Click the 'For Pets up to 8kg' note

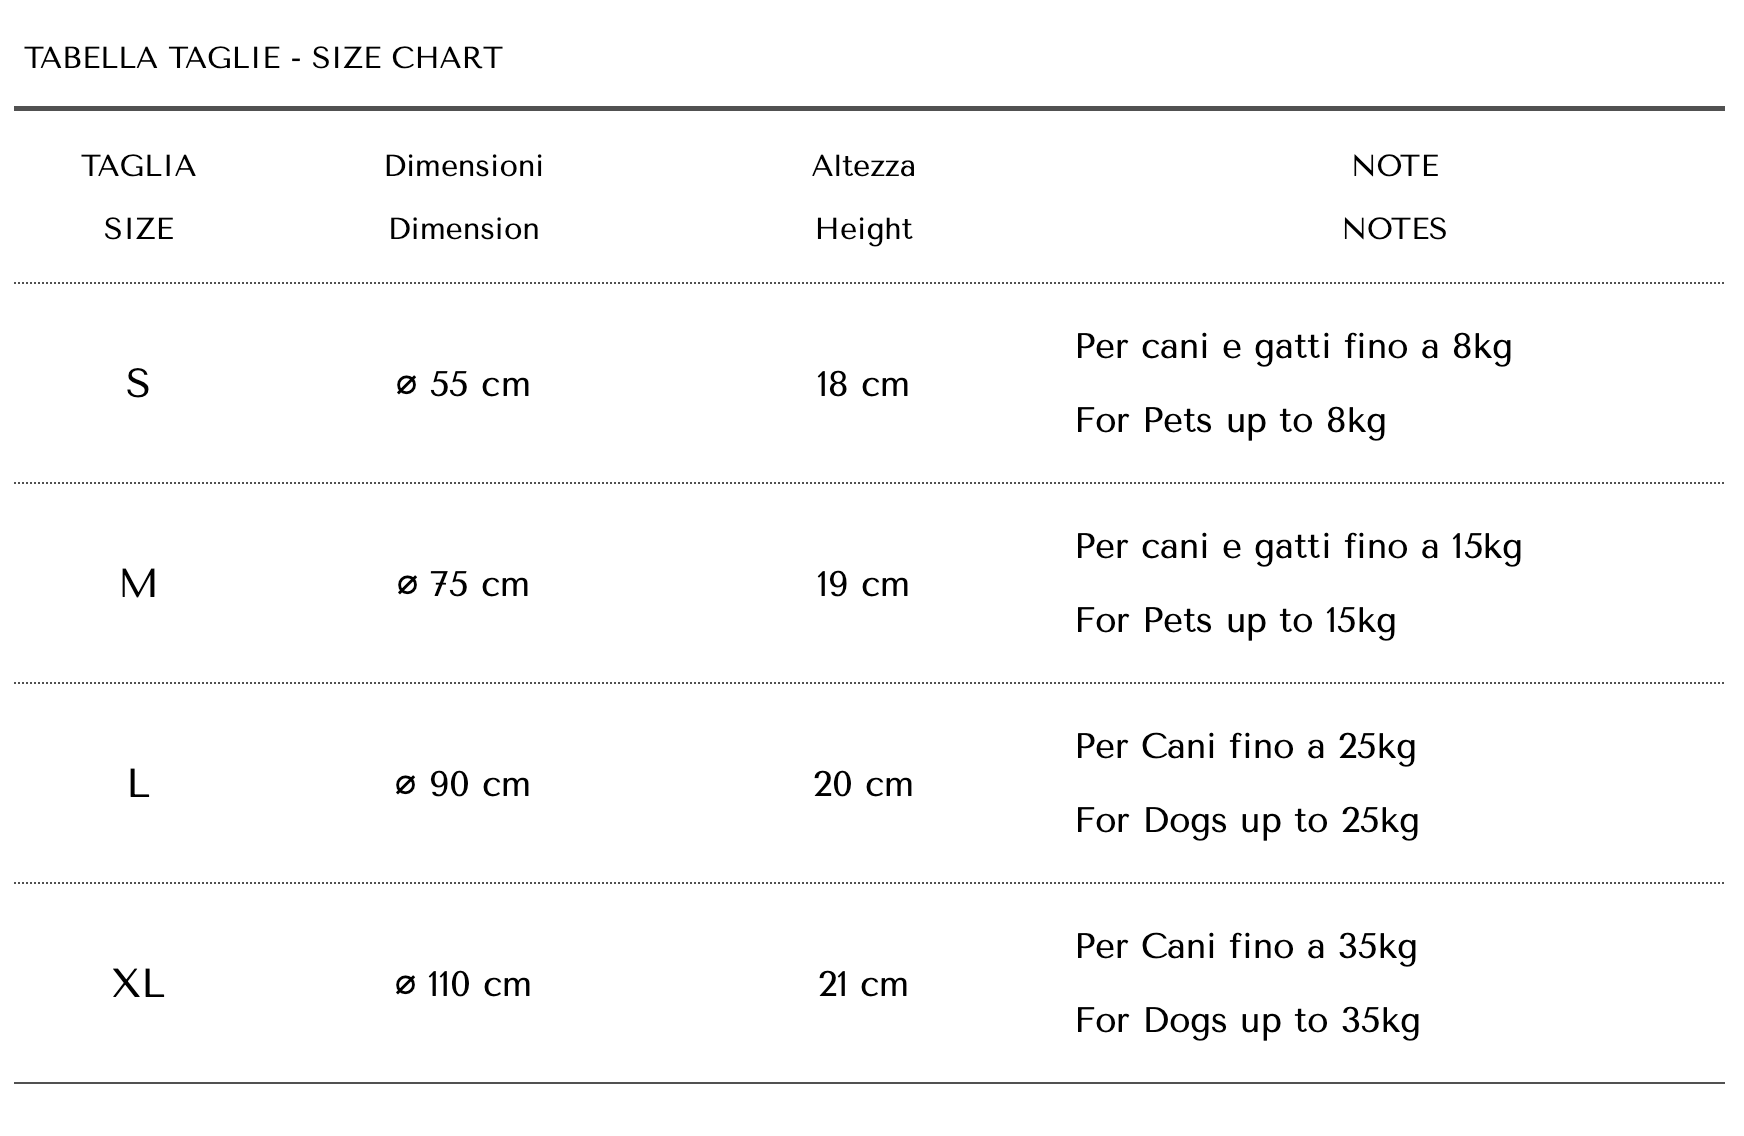coord(1231,421)
